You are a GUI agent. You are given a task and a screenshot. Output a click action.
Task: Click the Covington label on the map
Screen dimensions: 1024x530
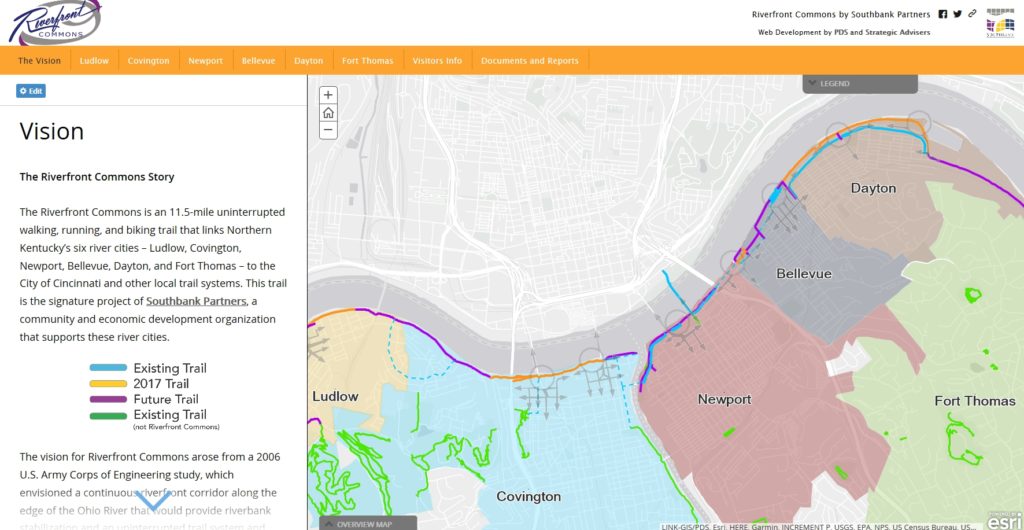528,497
